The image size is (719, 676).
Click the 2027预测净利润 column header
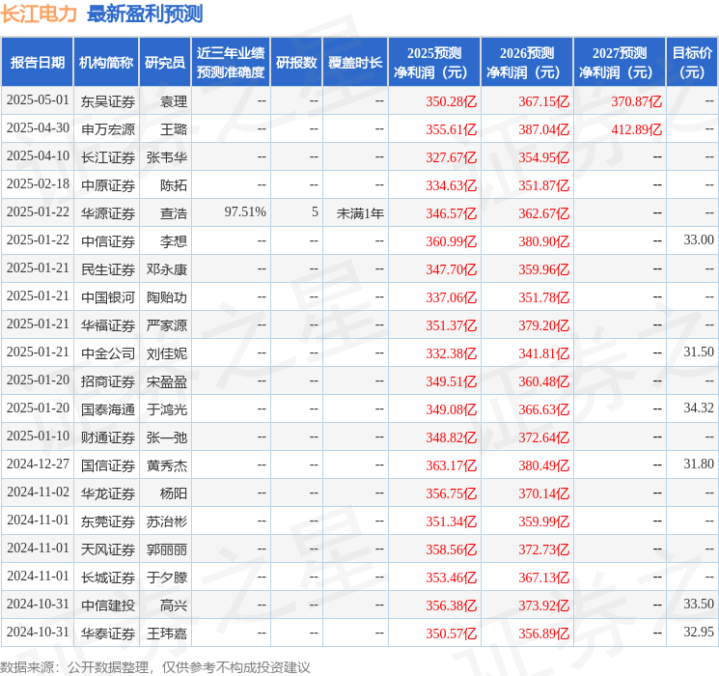point(619,62)
